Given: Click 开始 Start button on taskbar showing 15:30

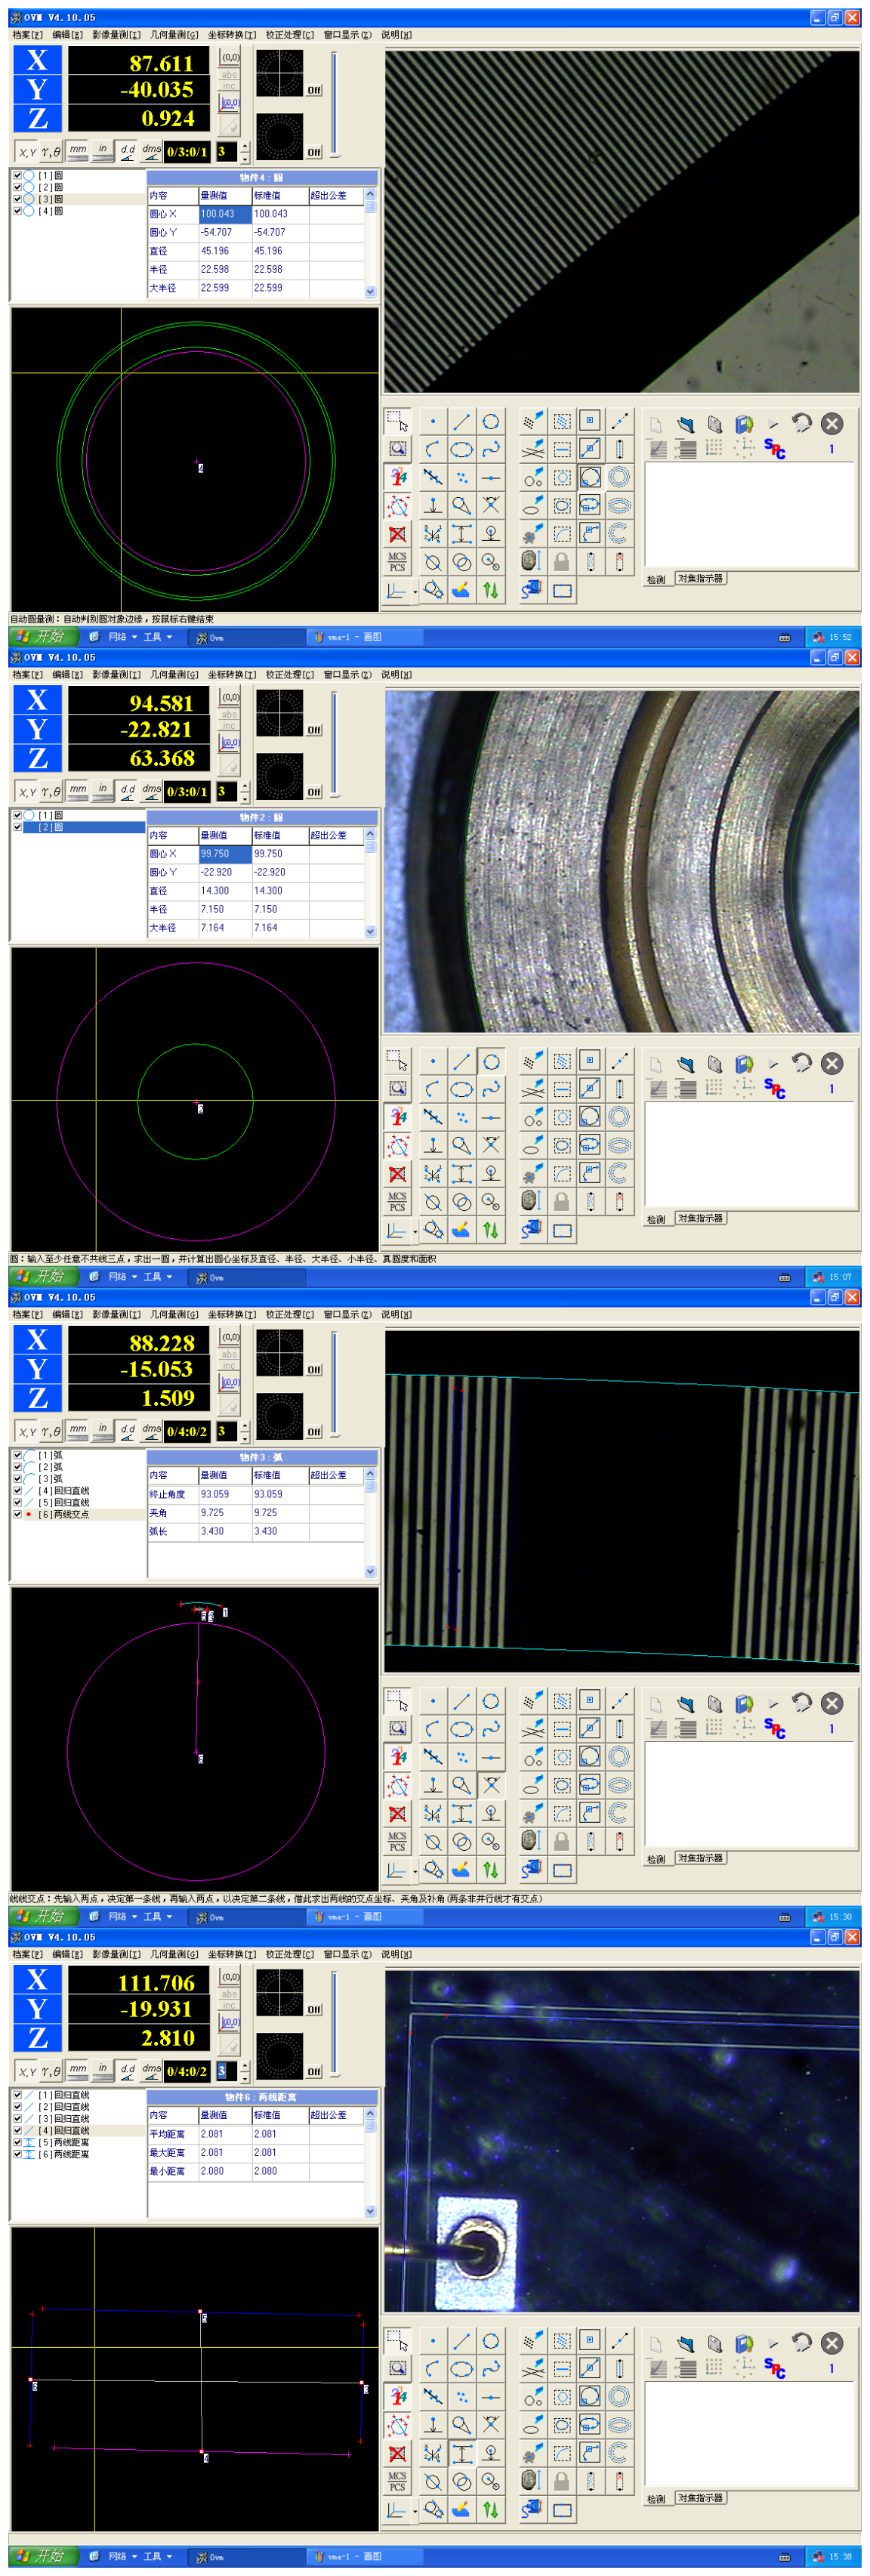Looking at the screenshot, I should pyautogui.click(x=41, y=1916).
